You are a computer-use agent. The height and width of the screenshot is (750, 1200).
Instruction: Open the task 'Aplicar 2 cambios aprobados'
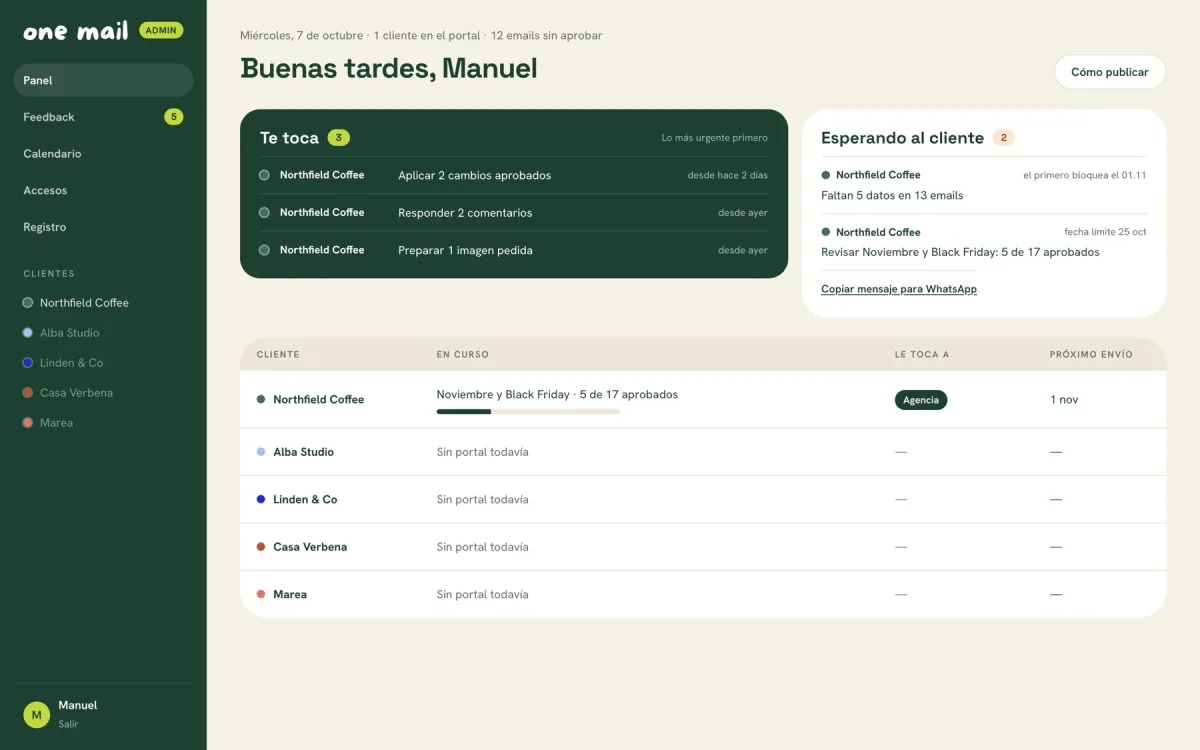coord(513,175)
